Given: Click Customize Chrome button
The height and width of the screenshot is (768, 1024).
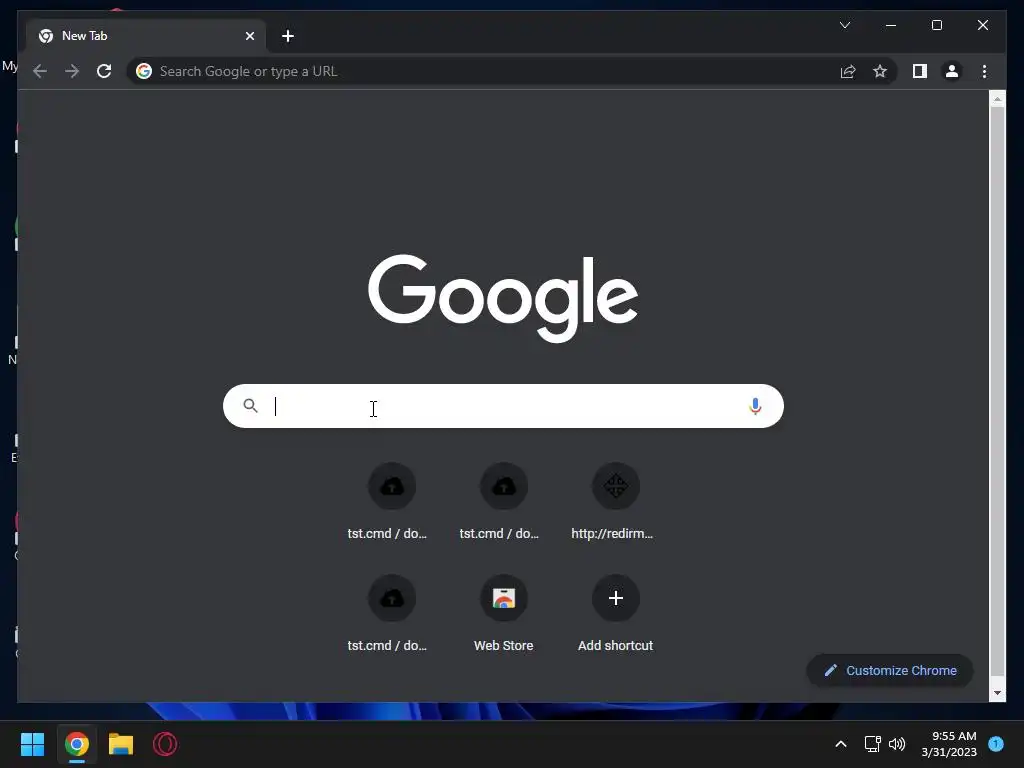Looking at the screenshot, I should [x=890, y=671].
